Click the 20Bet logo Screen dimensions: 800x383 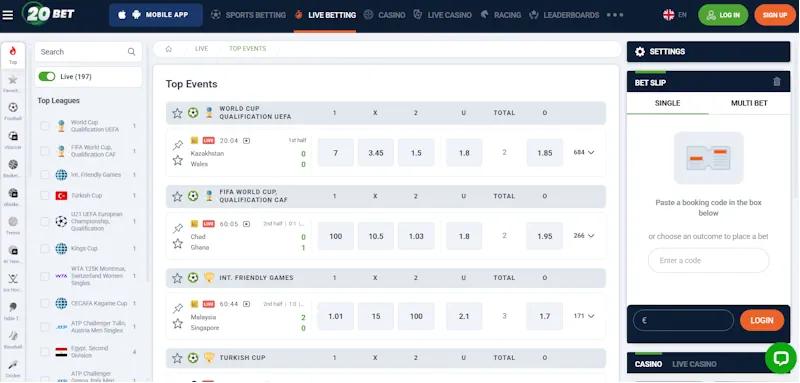(x=49, y=14)
